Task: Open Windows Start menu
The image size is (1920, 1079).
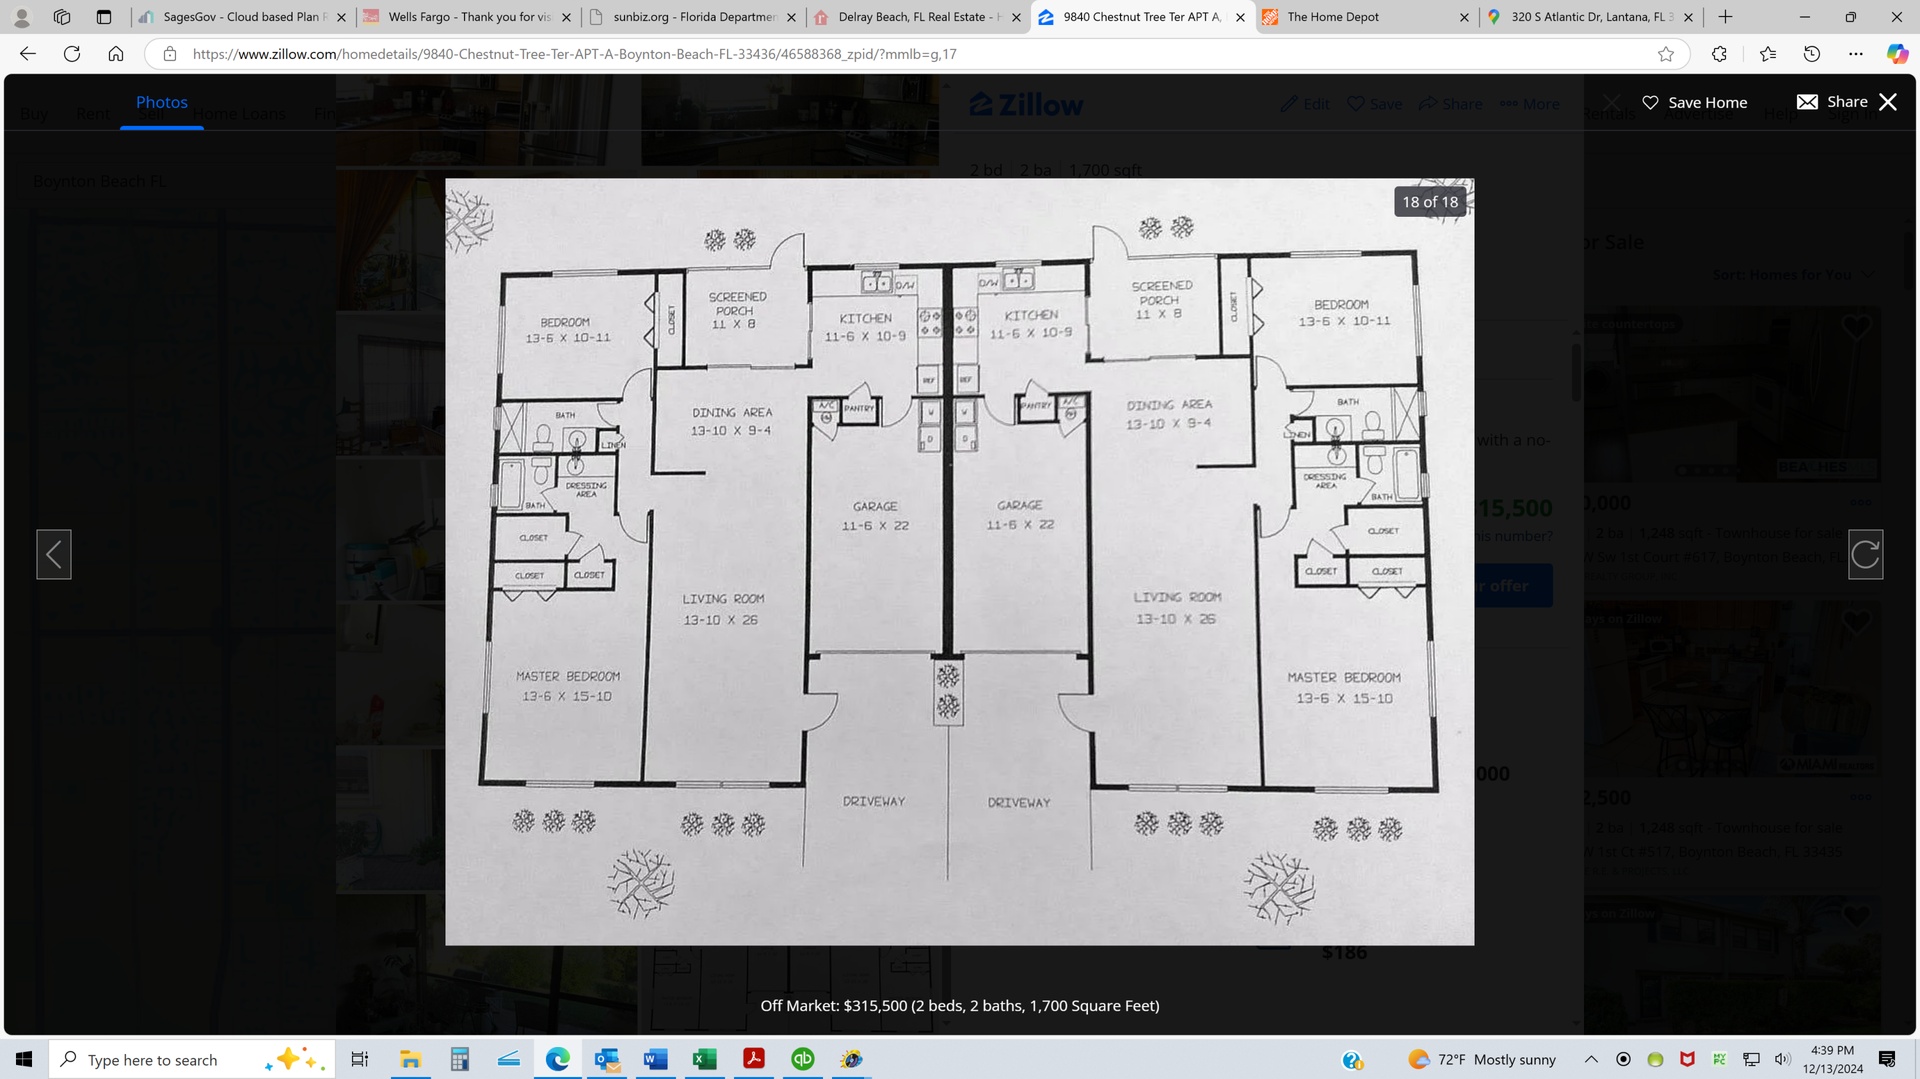Action: (24, 1059)
